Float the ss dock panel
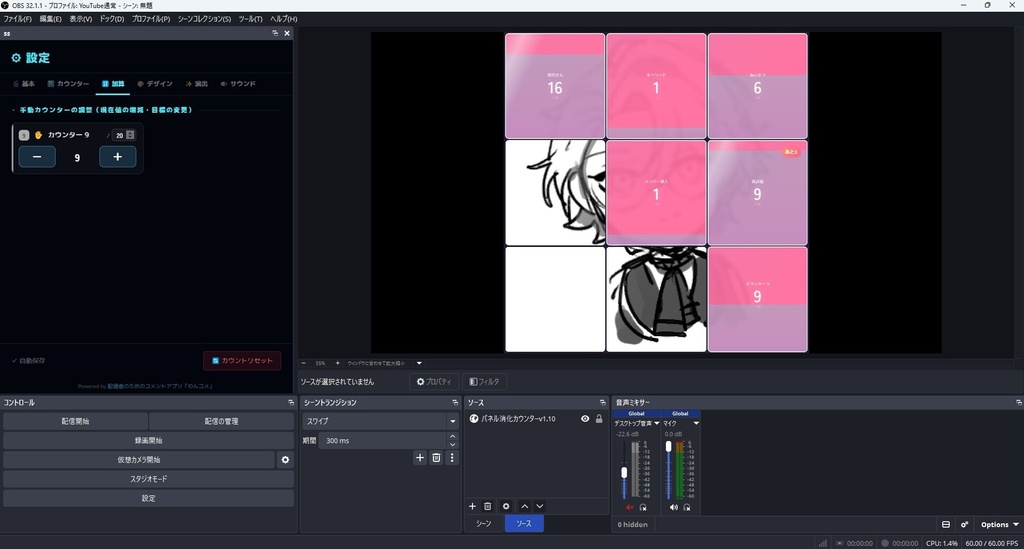Screen dimensions: 1024x549 point(275,33)
